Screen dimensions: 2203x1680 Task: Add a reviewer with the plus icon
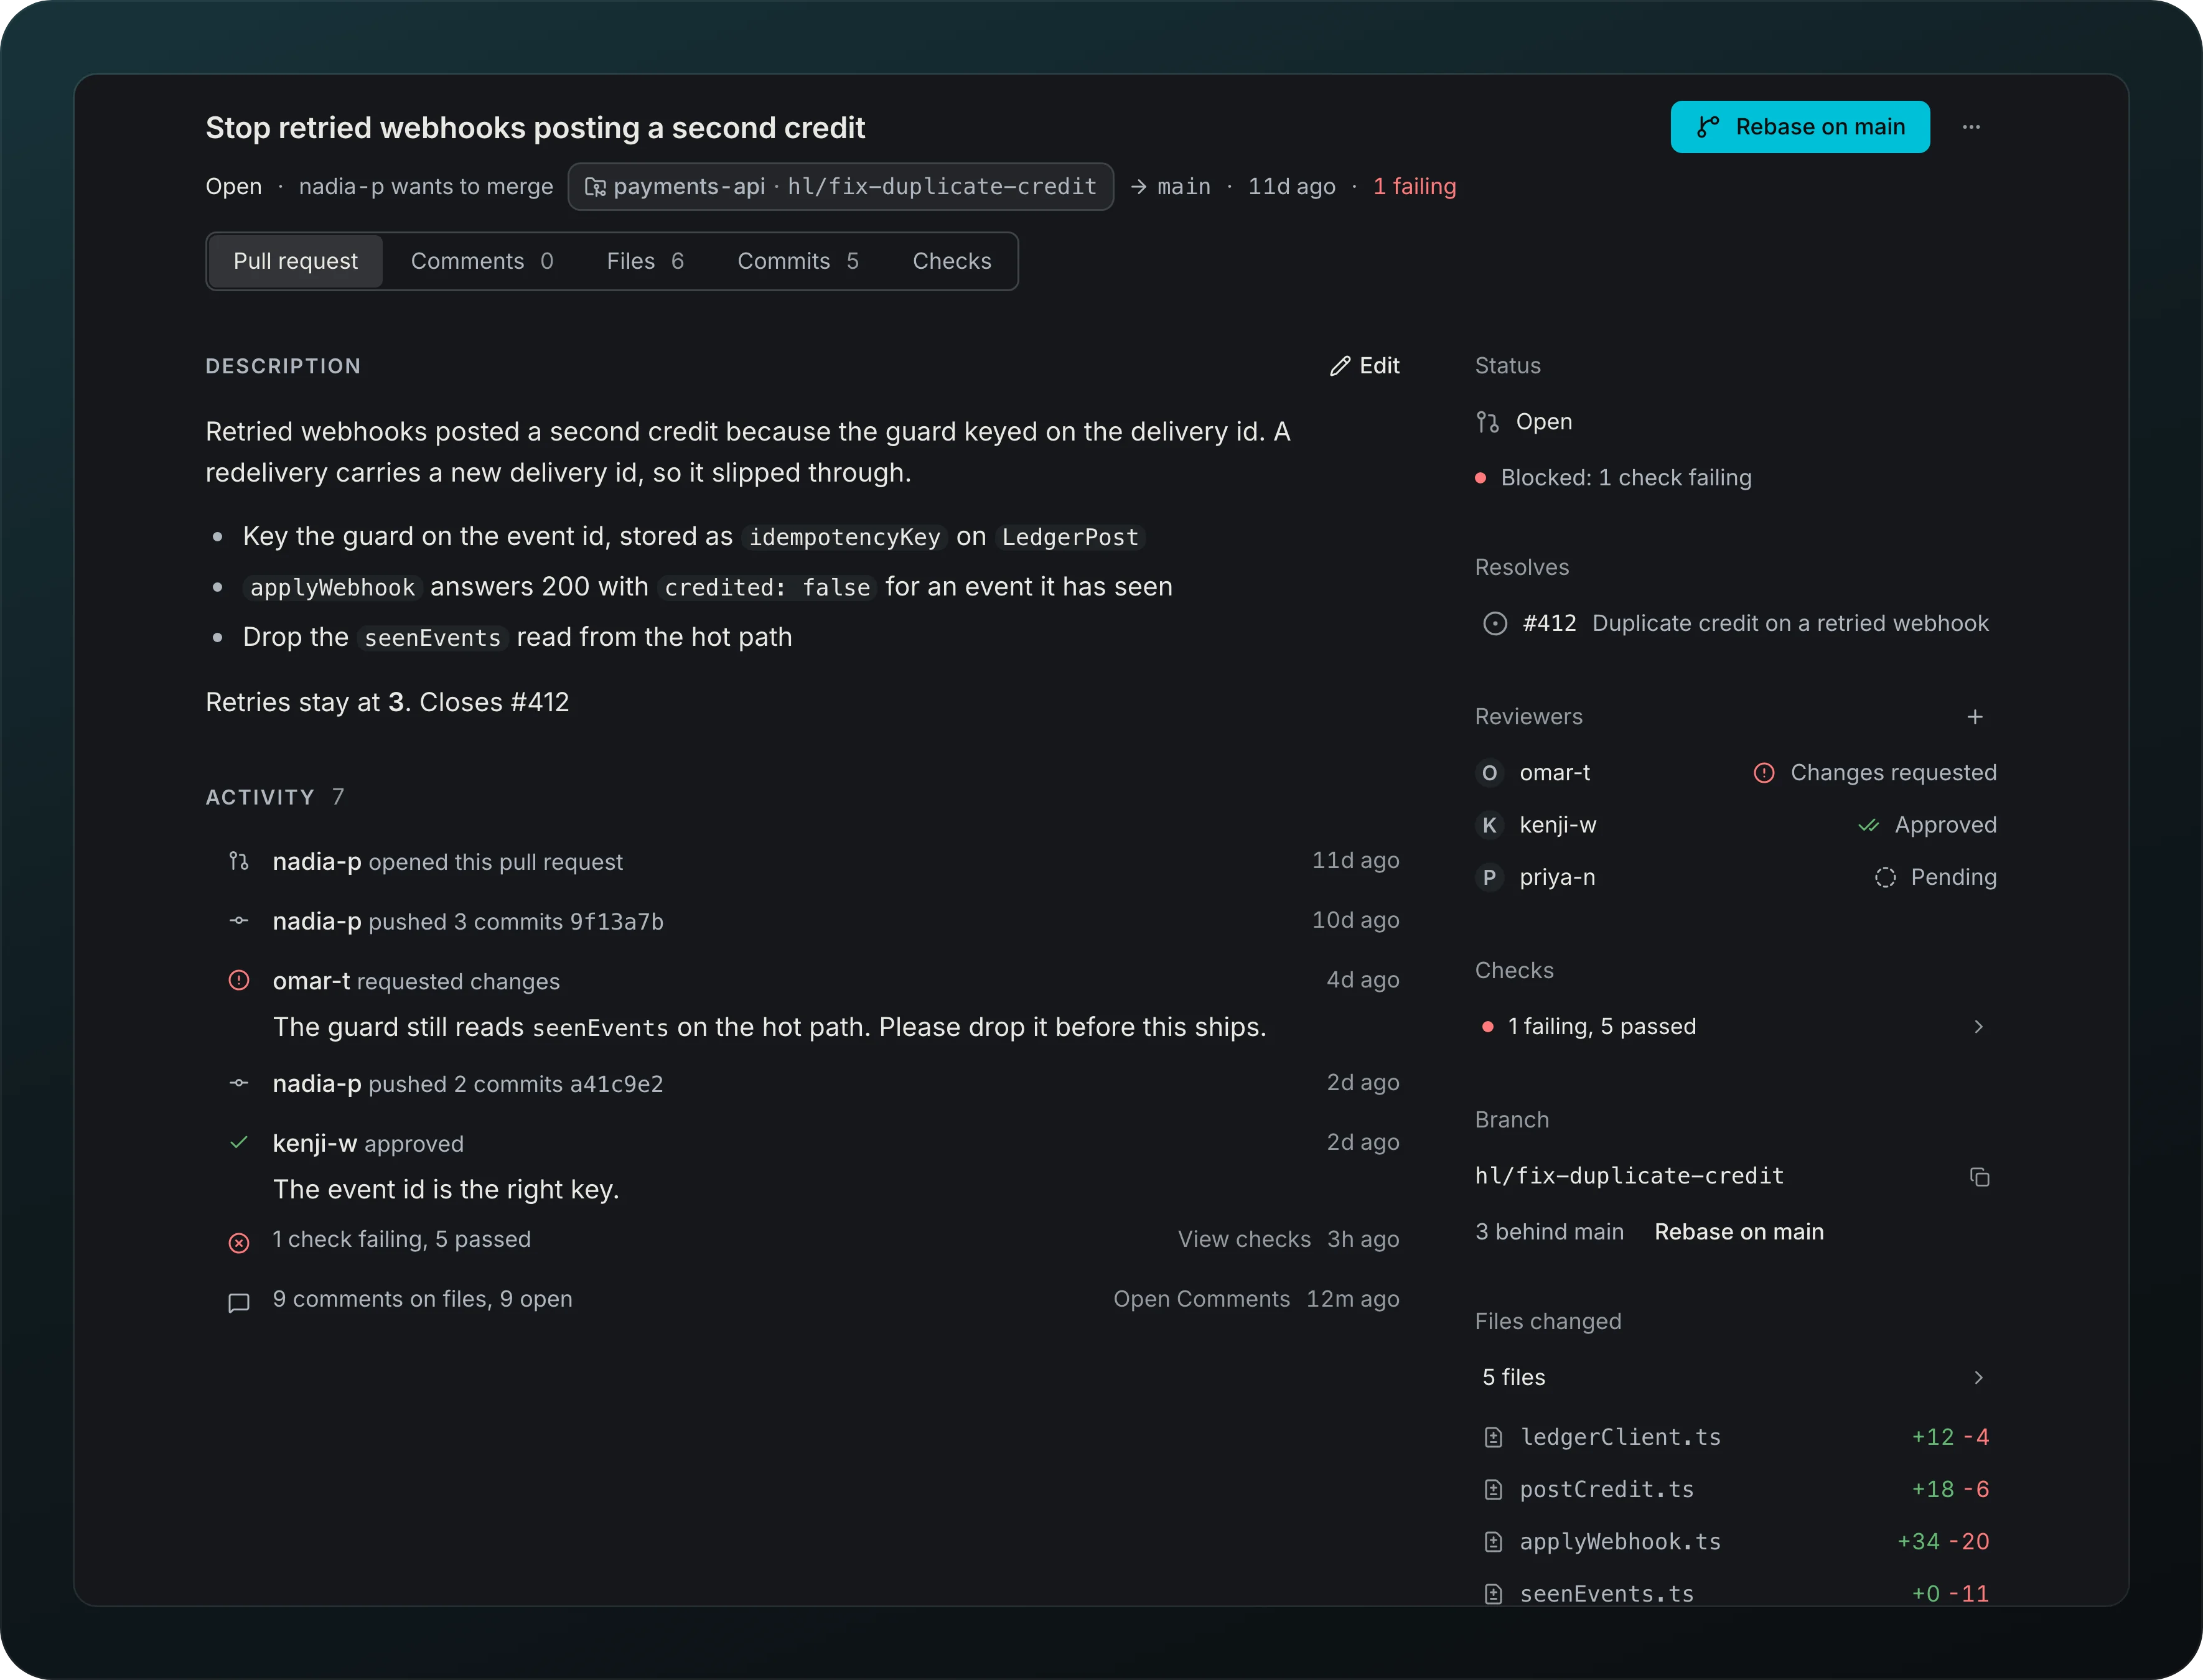(x=1975, y=717)
